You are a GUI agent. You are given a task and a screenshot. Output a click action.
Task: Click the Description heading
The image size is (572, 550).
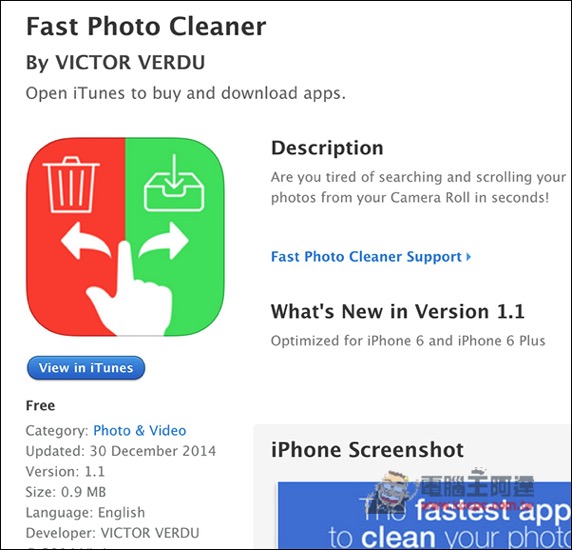pos(327,148)
